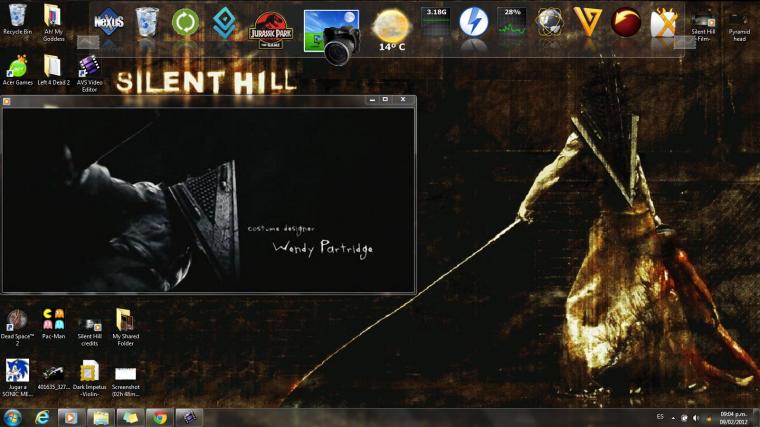Launch the Acer Games shortcut
Image resolution: width=760 pixels, height=427 pixels.
(x=17, y=71)
